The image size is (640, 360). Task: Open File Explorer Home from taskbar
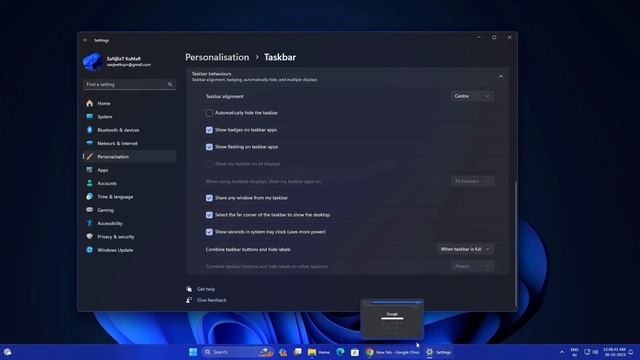[319, 352]
